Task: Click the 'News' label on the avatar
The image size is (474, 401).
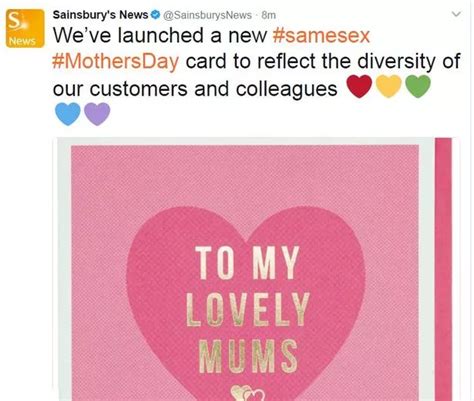Action: [22, 41]
